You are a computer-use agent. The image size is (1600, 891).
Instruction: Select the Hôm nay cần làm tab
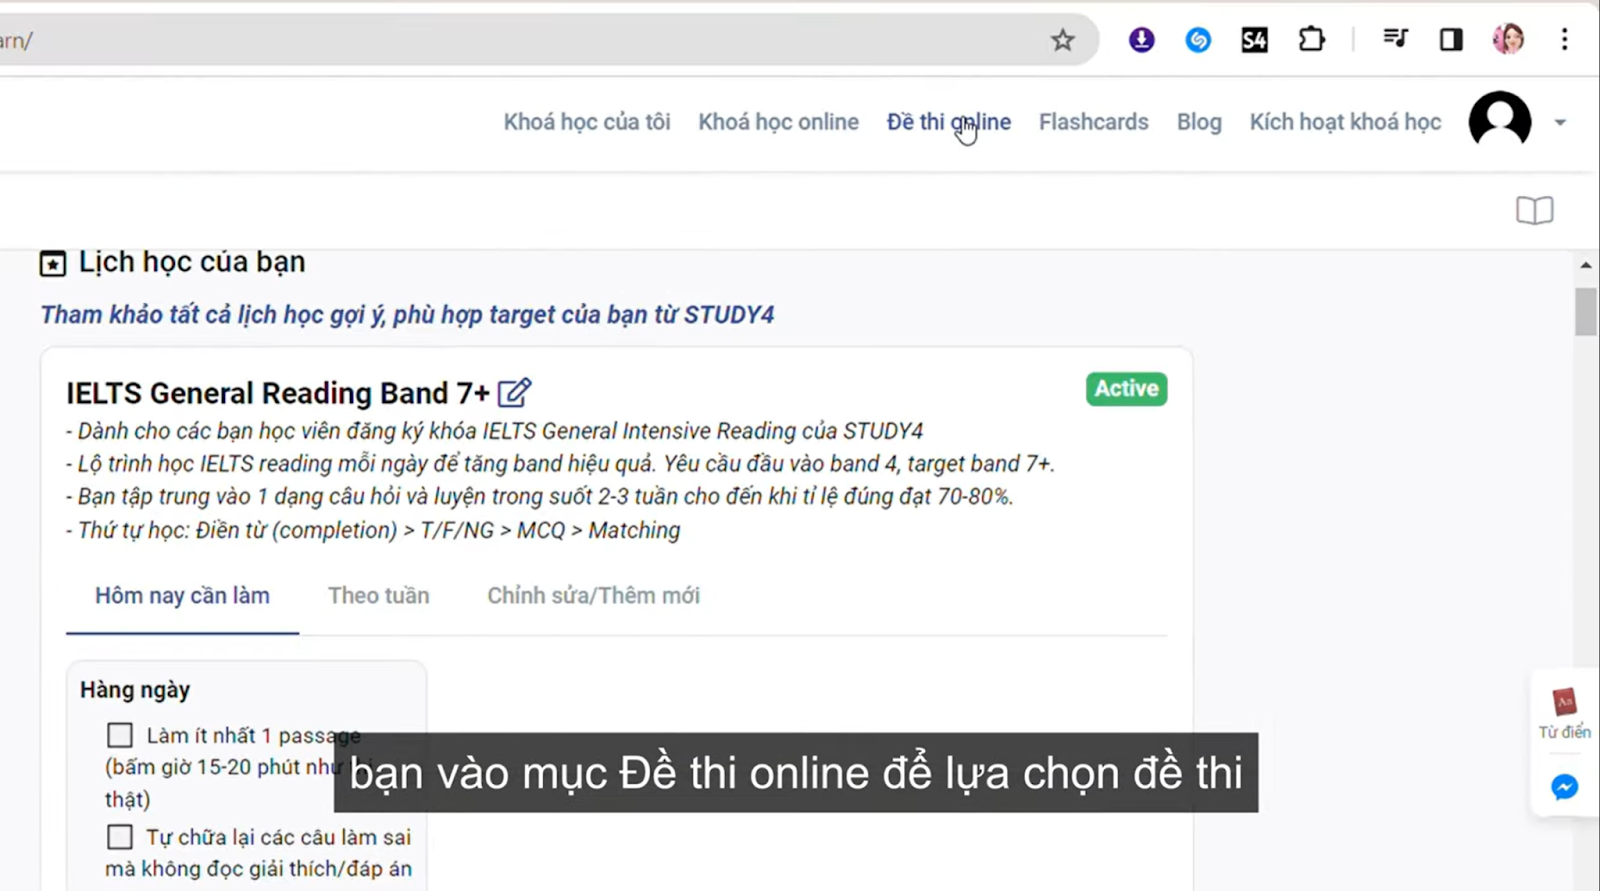click(182, 596)
